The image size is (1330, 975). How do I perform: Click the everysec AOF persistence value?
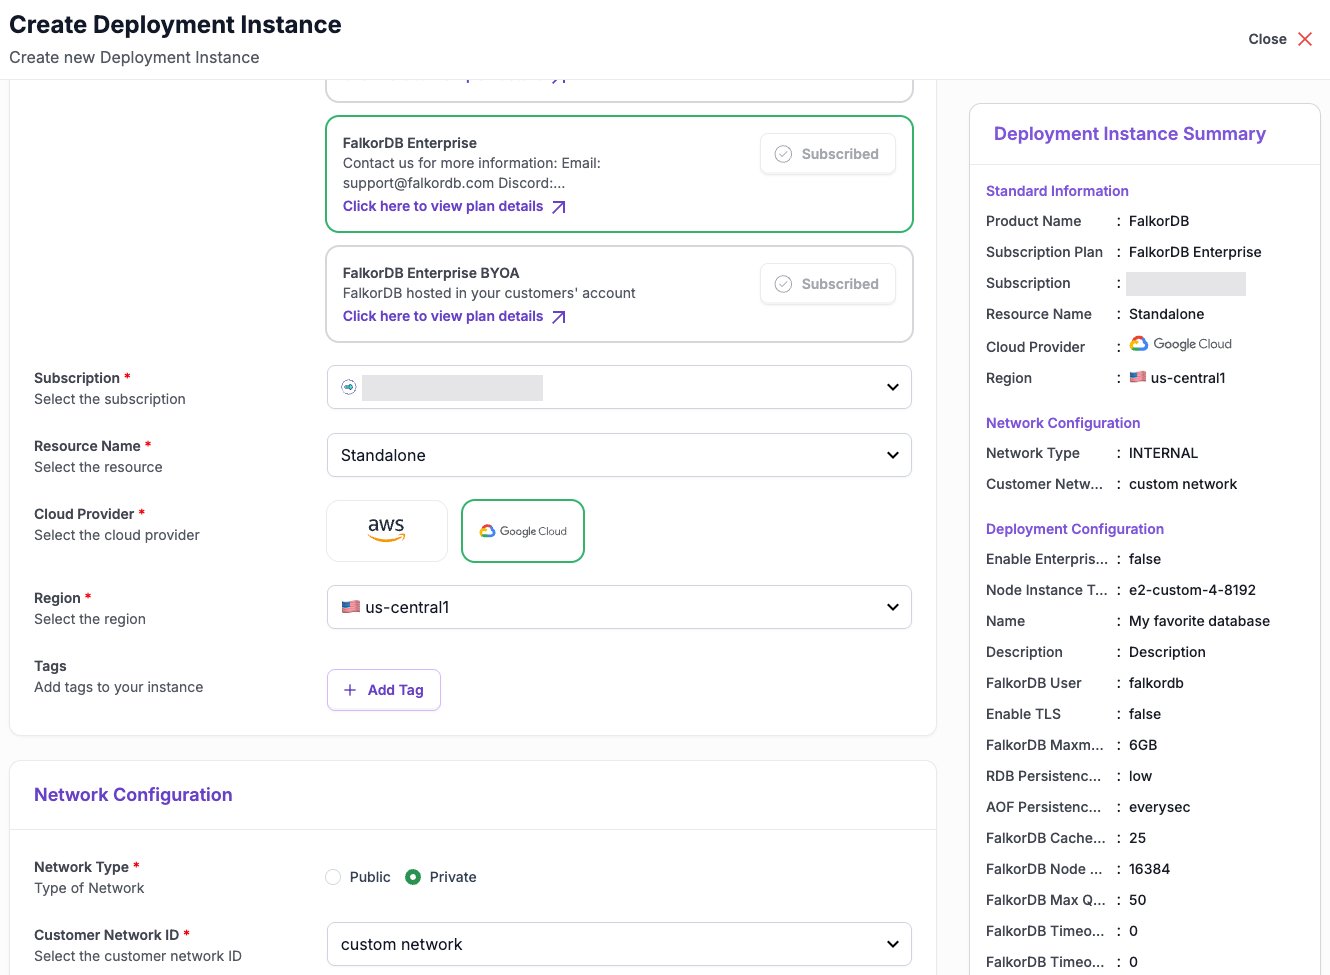pos(1159,807)
